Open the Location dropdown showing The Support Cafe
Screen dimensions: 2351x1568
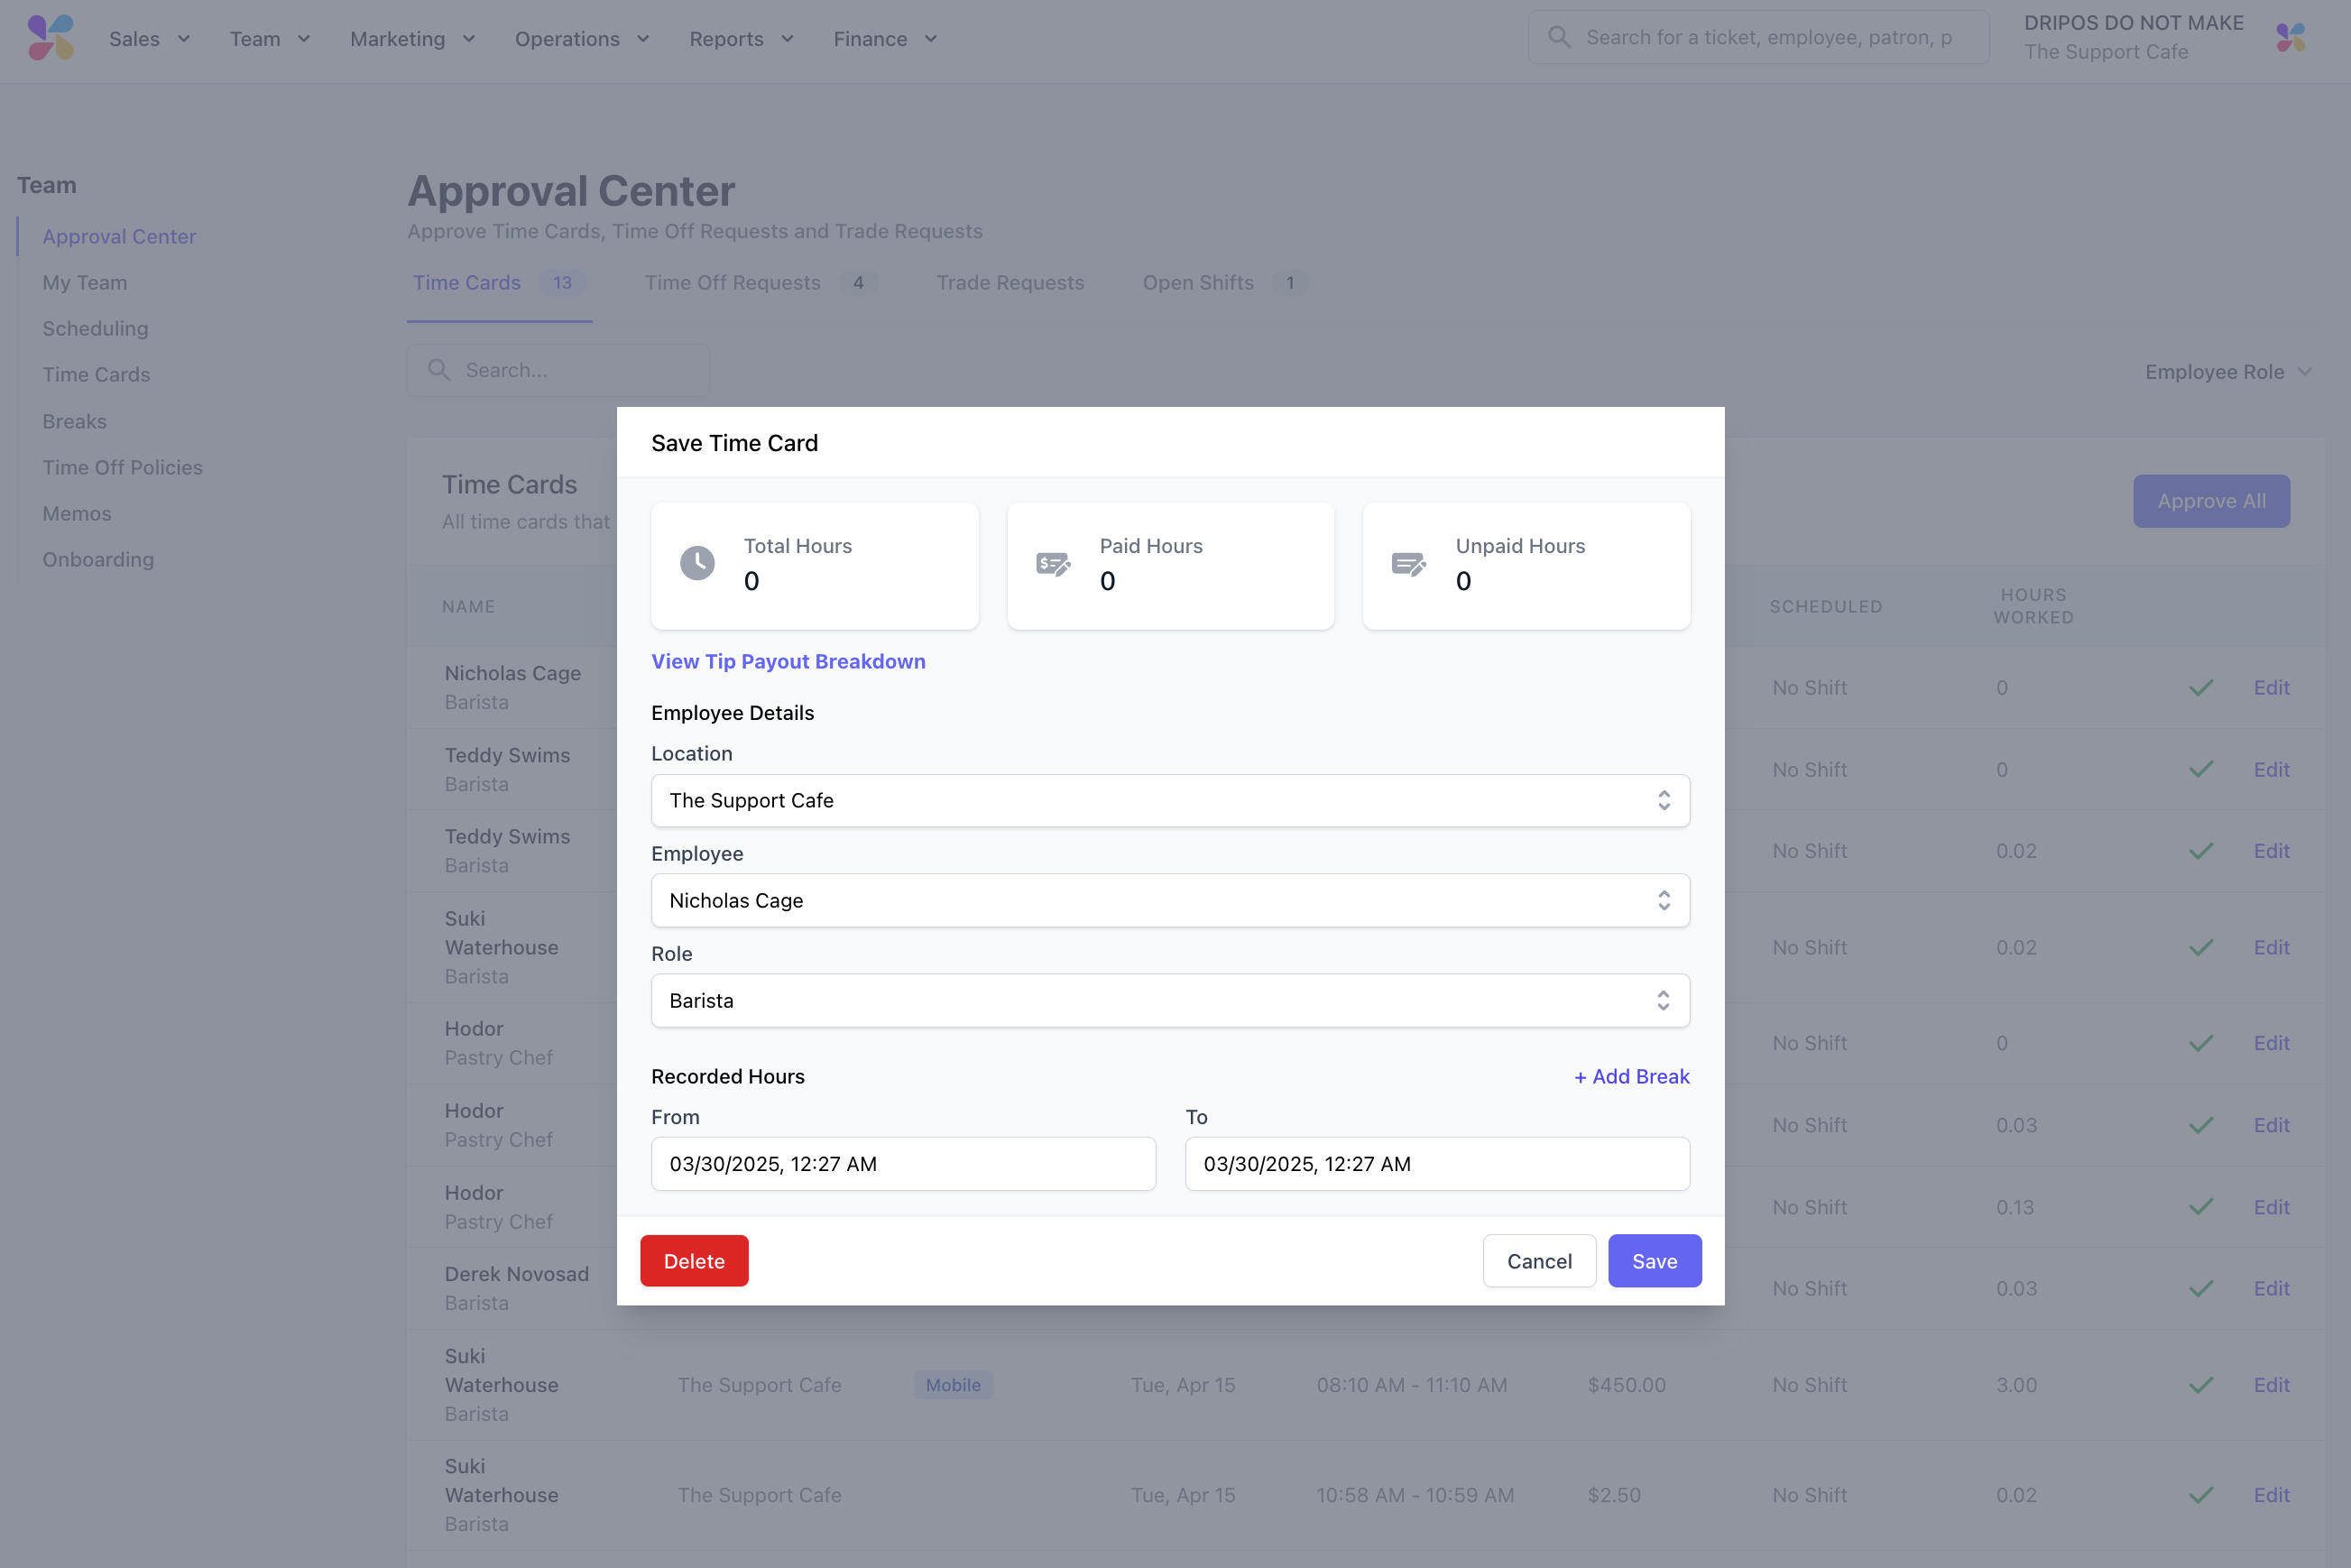pyautogui.click(x=1169, y=800)
